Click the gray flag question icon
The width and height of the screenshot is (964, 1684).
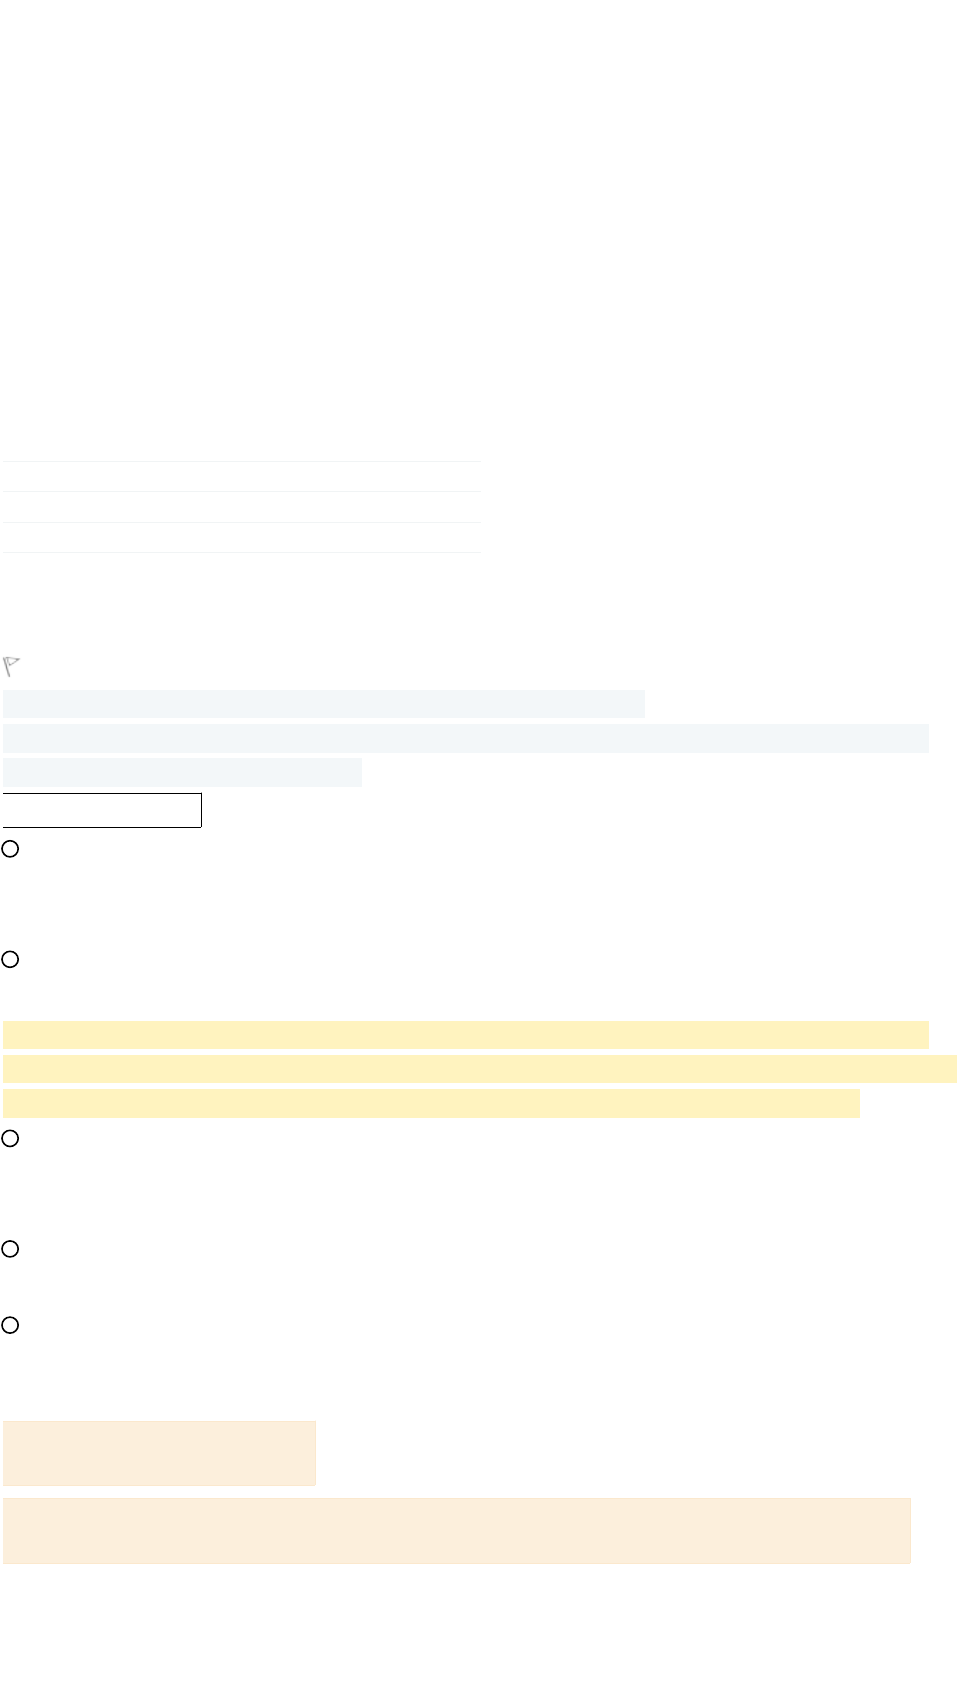point(12,666)
